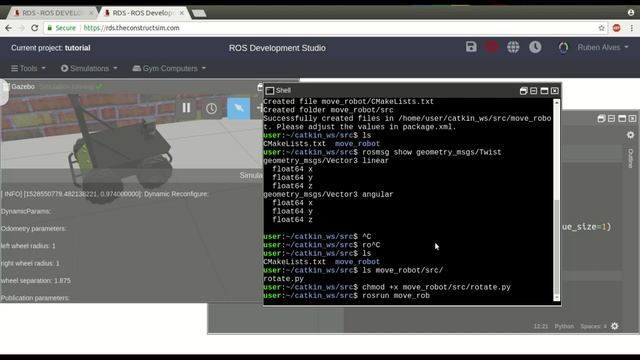
Task: Click the Gazebo clock reset icon
Action: click(x=211, y=108)
